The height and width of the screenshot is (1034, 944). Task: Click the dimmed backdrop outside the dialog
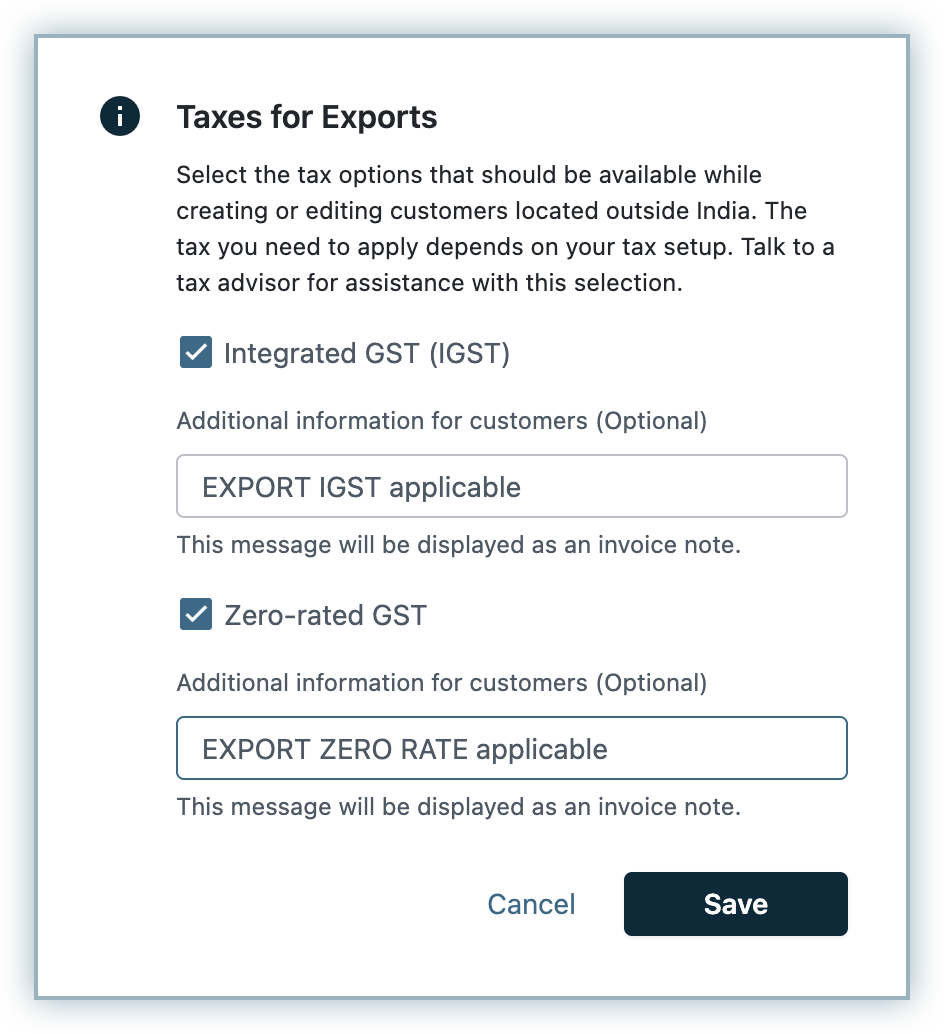(x=18, y=500)
